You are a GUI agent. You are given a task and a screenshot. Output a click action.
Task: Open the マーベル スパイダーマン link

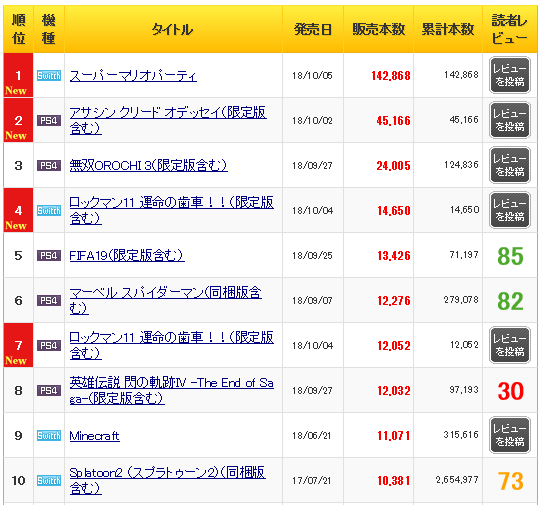(x=166, y=300)
